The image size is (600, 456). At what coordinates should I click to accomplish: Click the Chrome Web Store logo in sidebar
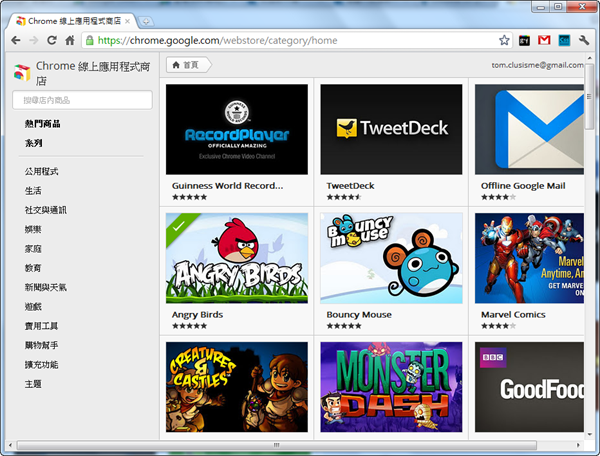[x=21, y=72]
